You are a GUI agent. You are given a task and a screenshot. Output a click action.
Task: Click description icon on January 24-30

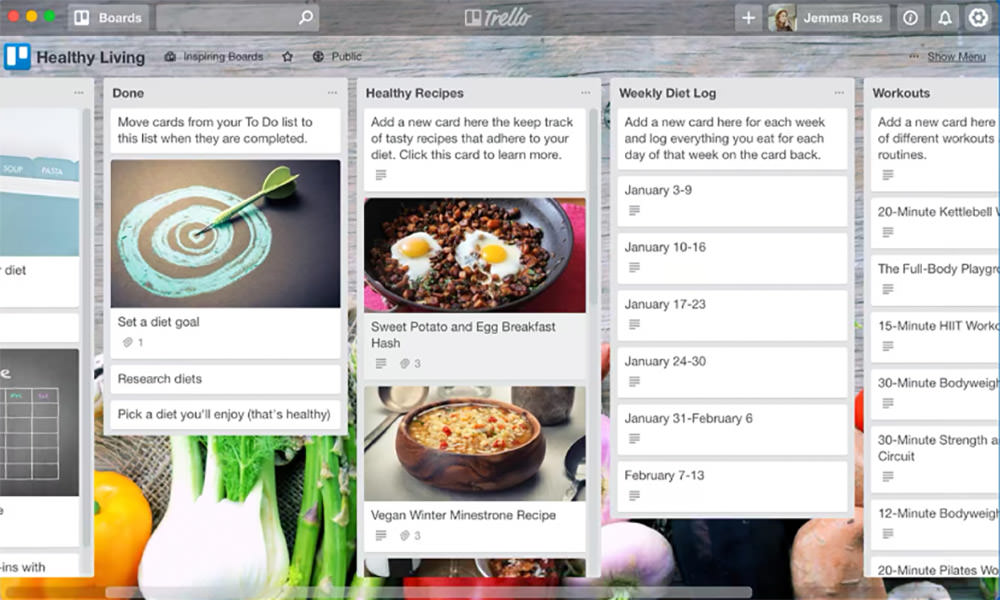[634, 381]
